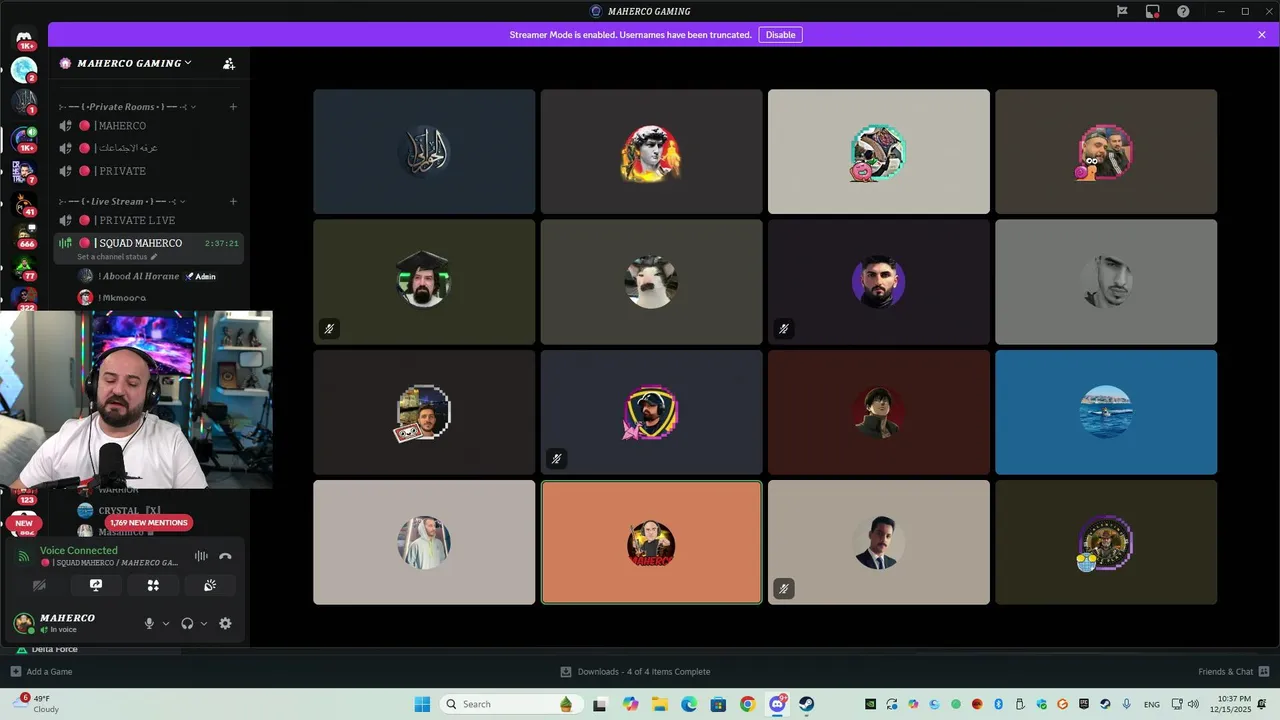The width and height of the screenshot is (1280, 720).
Task: Disable Streamer Mode
Action: (780, 35)
